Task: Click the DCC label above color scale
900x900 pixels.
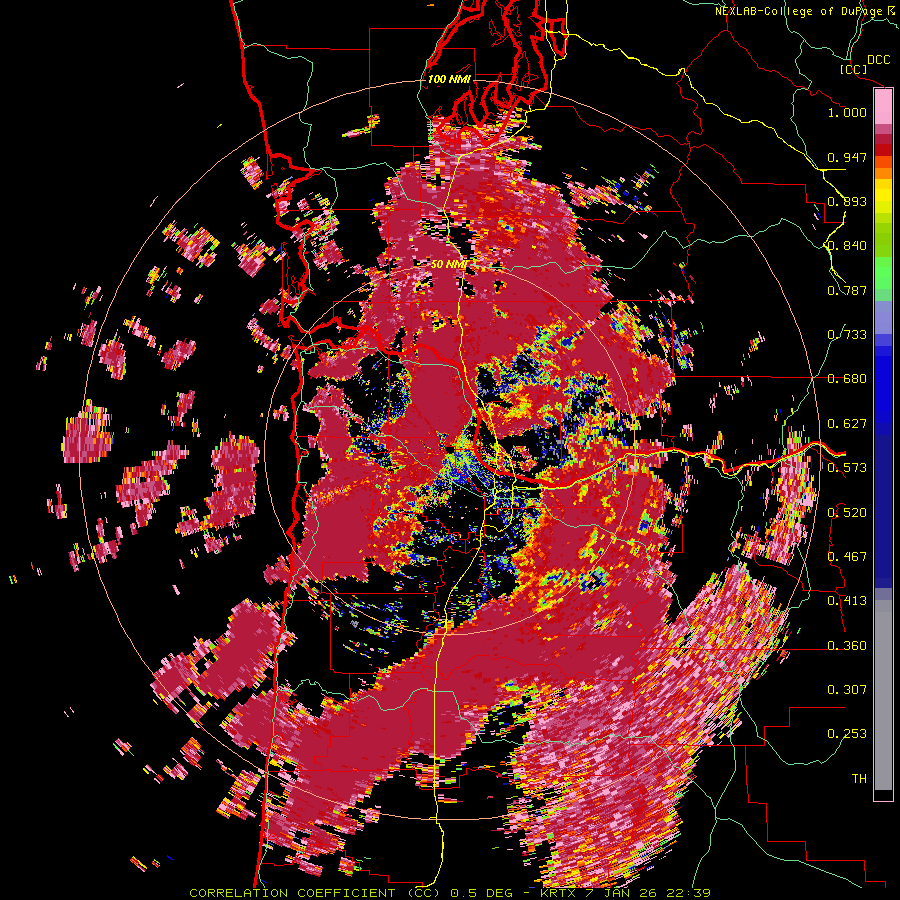Action: [x=878, y=60]
